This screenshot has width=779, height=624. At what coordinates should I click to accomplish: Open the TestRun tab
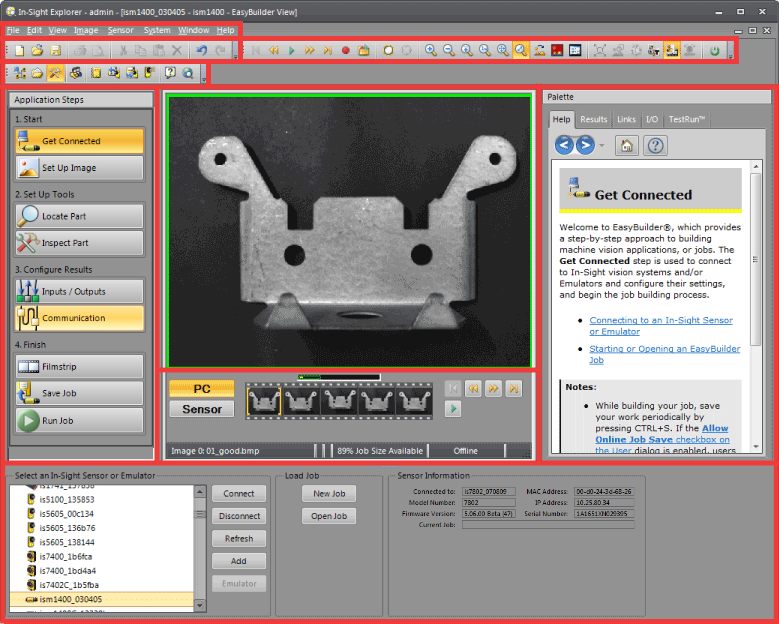(x=687, y=119)
